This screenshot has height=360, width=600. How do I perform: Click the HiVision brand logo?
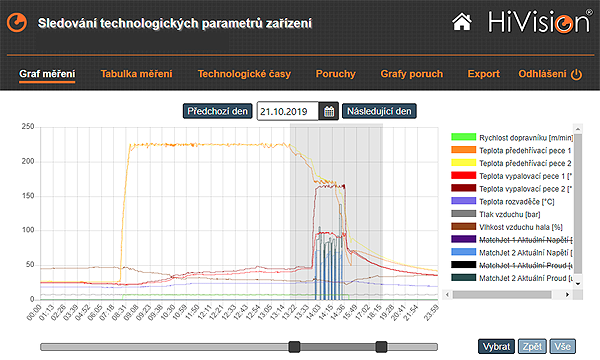[540, 21]
